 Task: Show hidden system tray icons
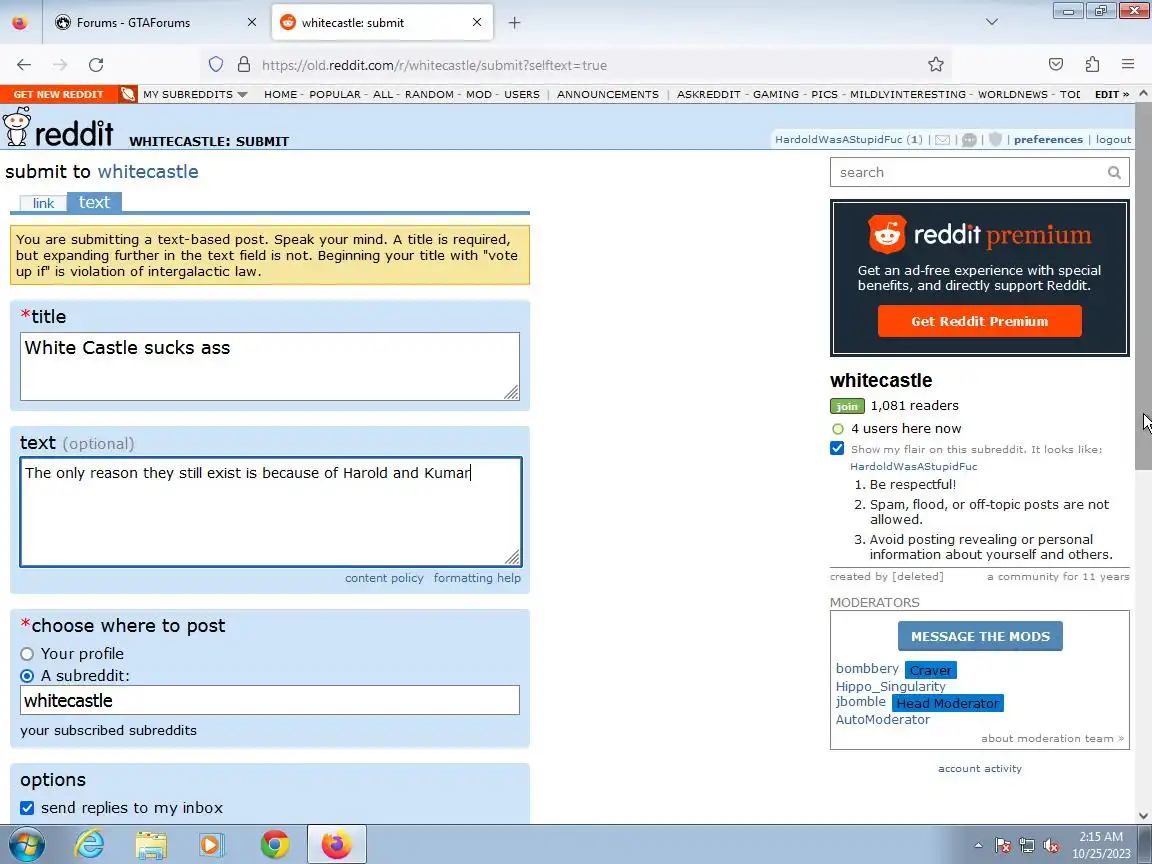(978, 846)
